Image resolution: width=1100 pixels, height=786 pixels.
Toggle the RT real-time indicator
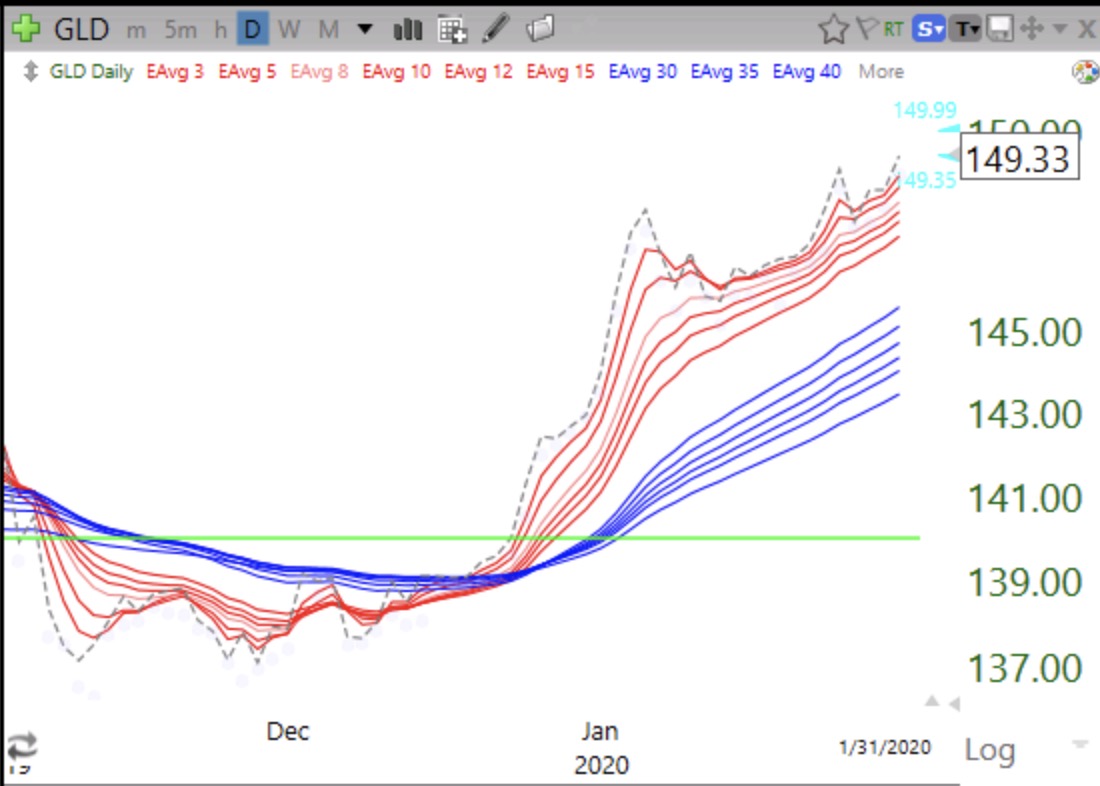click(x=893, y=29)
